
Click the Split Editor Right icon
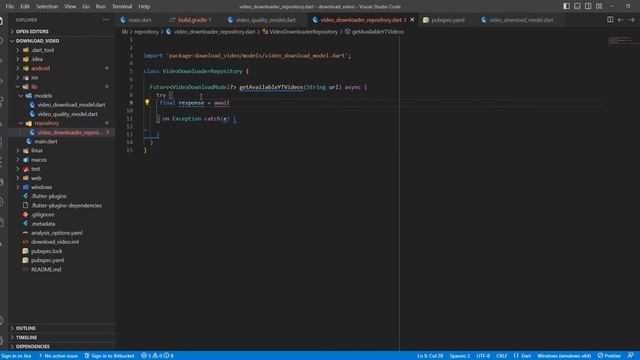coord(610,20)
